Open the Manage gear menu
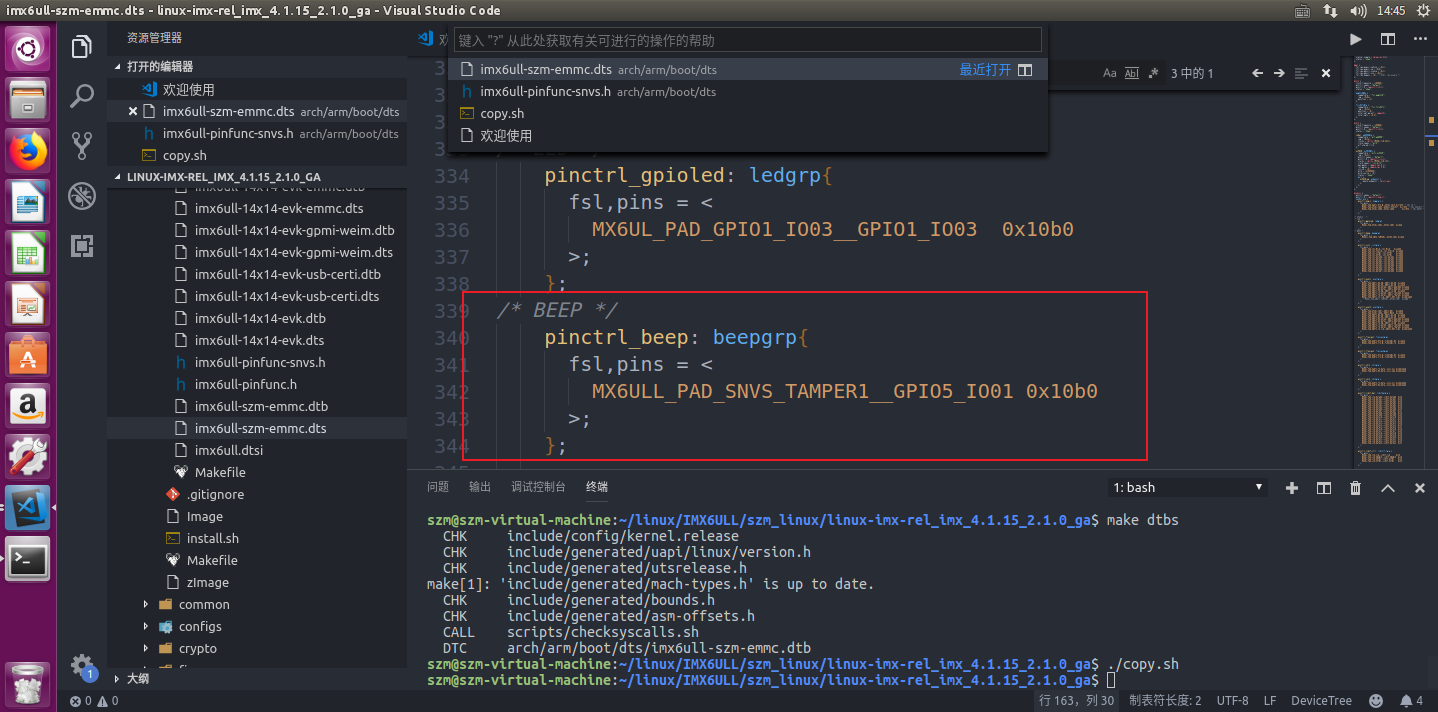The height and width of the screenshot is (712, 1438). pyautogui.click(x=82, y=666)
